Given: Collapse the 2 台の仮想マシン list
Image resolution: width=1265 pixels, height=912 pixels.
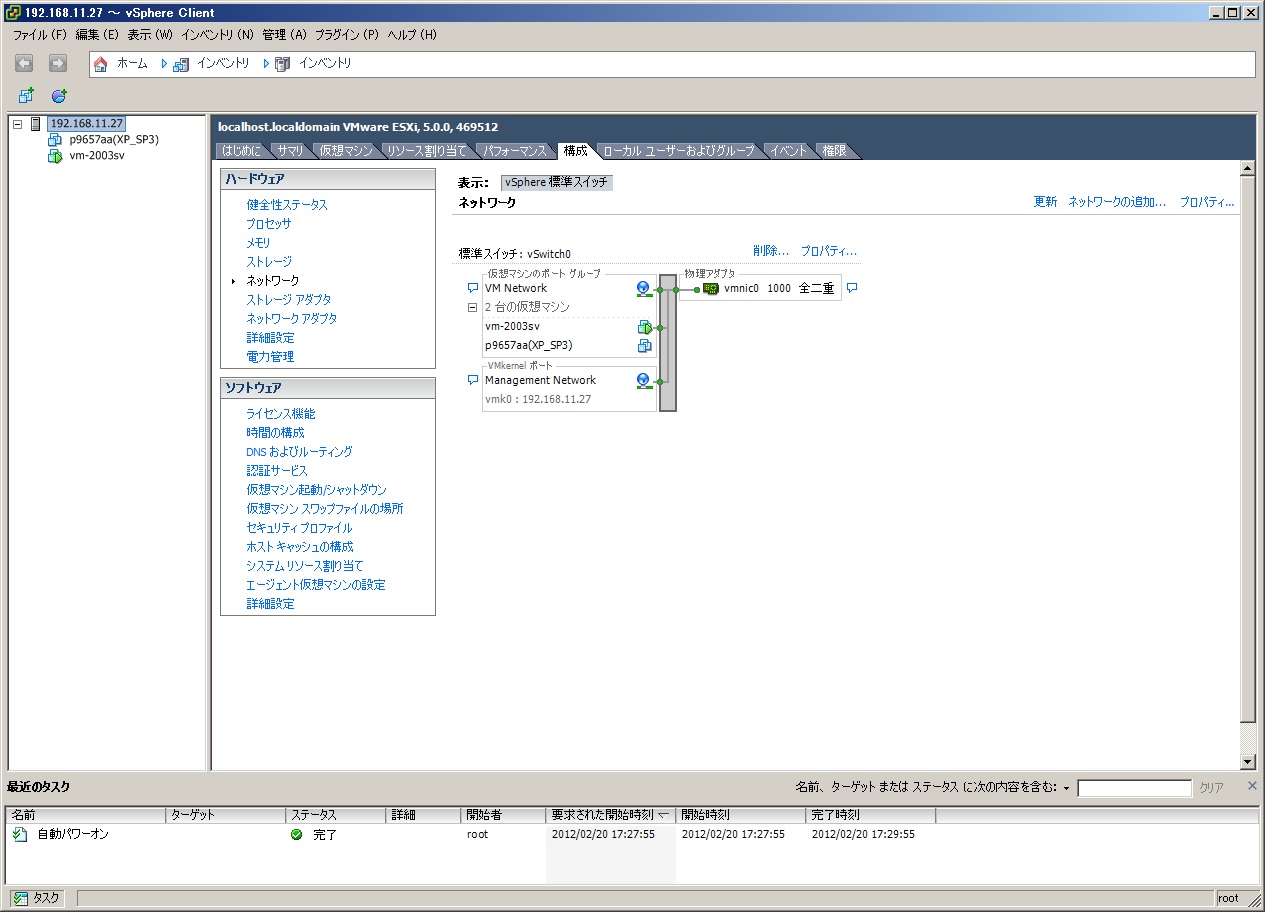Looking at the screenshot, I should coord(473,308).
